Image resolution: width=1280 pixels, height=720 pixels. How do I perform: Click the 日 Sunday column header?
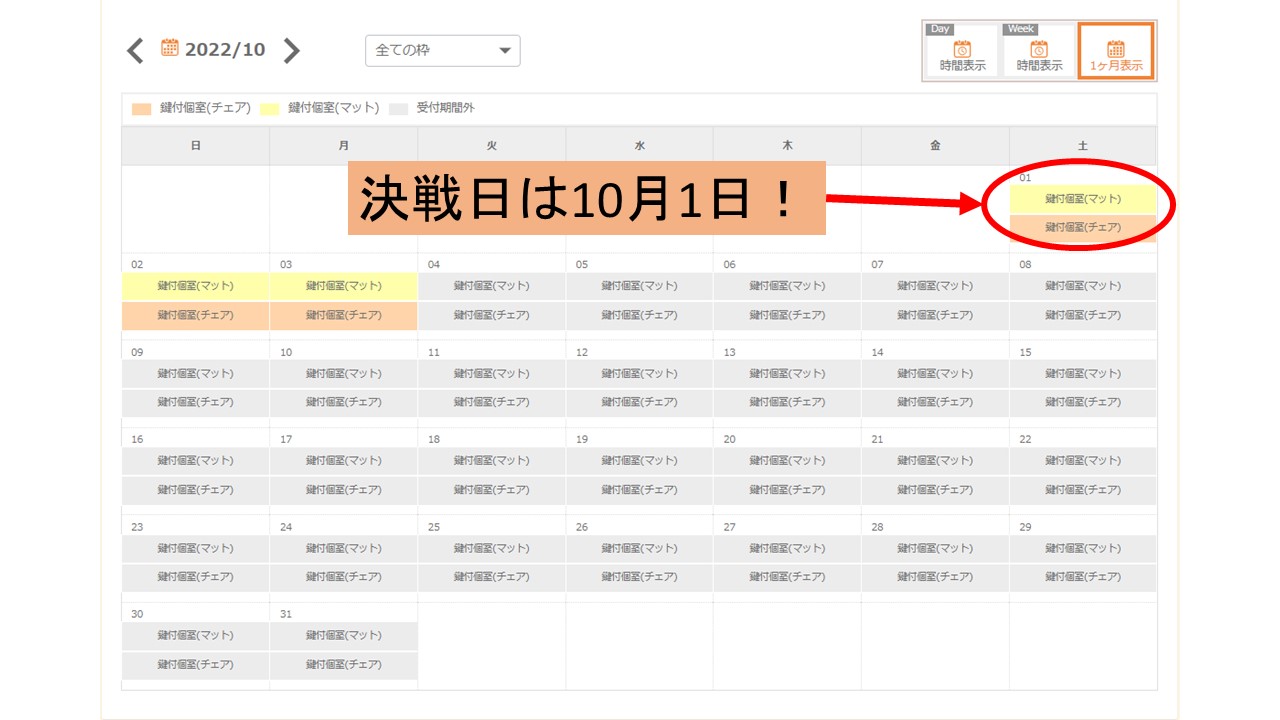pyautogui.click(x=196, y=146)
